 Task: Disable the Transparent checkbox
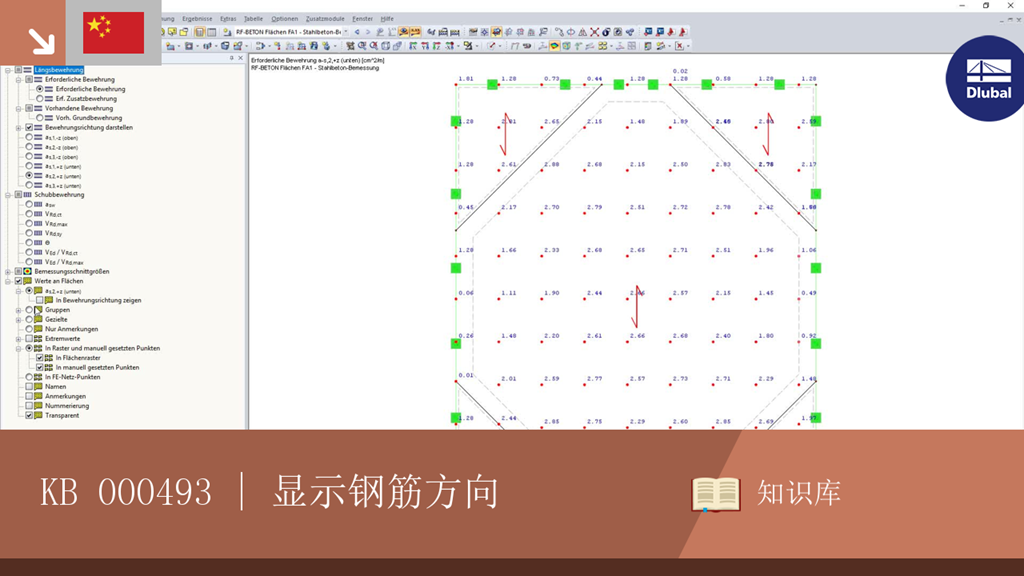[x=29, y=415]
